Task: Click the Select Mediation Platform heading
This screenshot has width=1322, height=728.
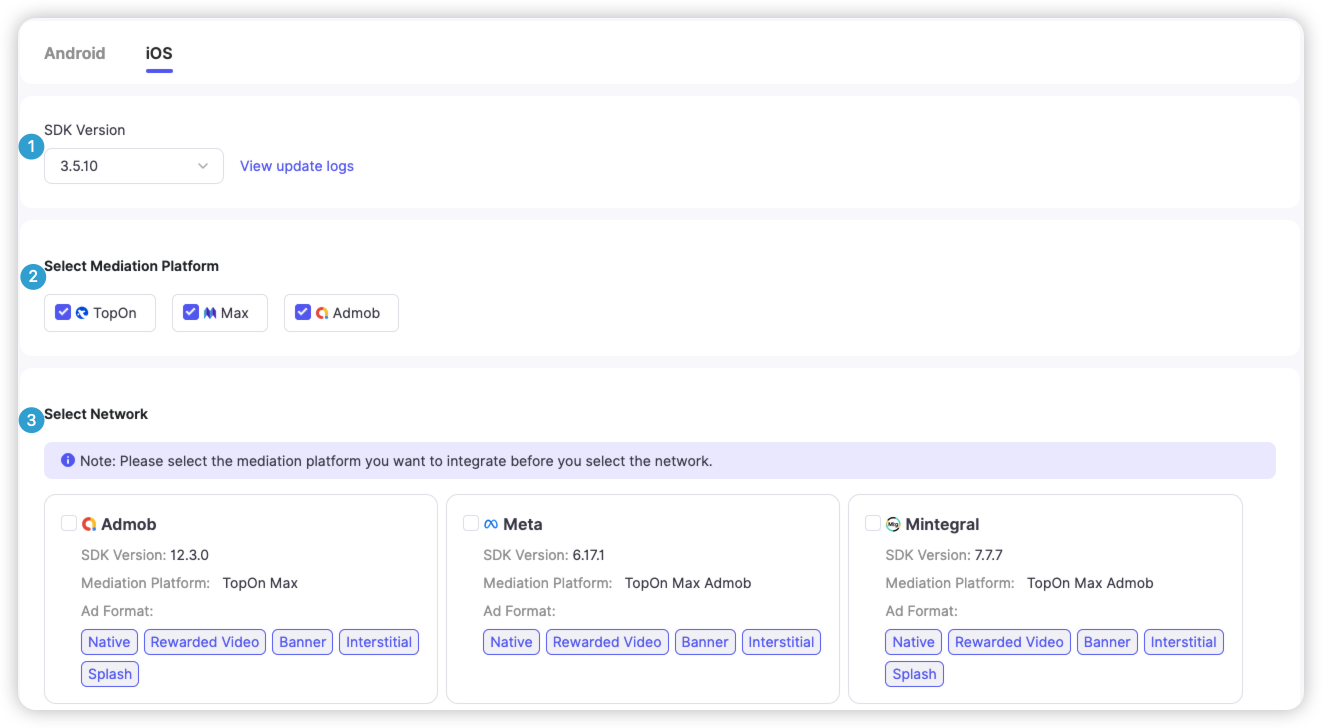Action: point(132,266)
